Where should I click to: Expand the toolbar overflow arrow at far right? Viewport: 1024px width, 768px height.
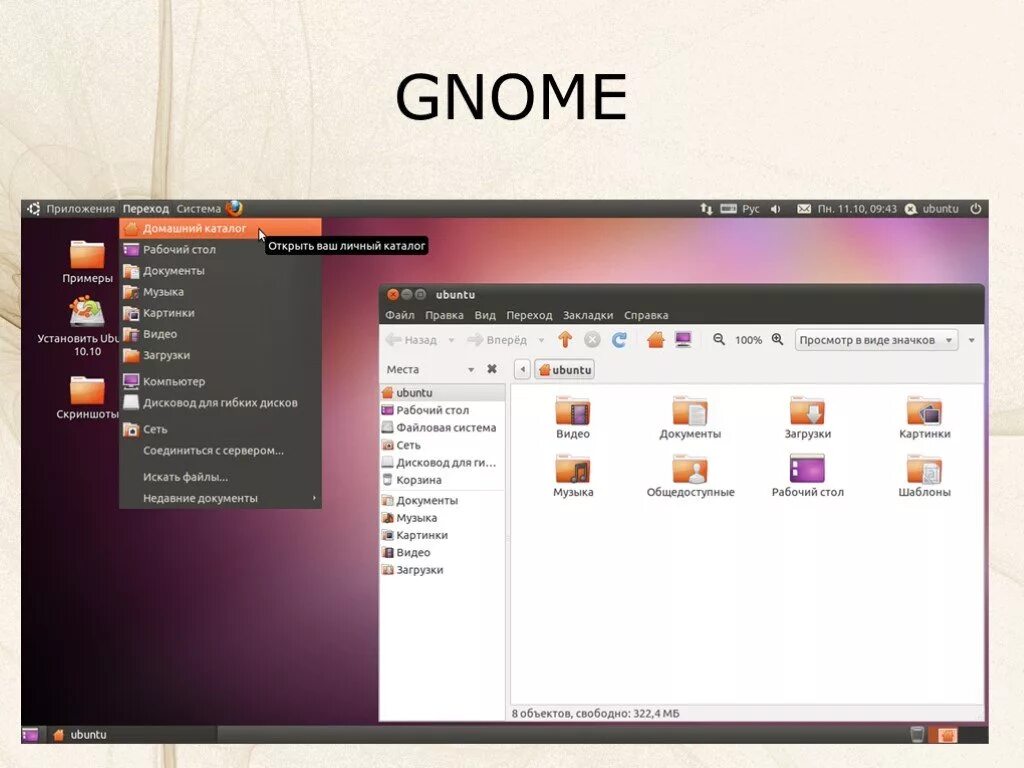click(972, 340)
